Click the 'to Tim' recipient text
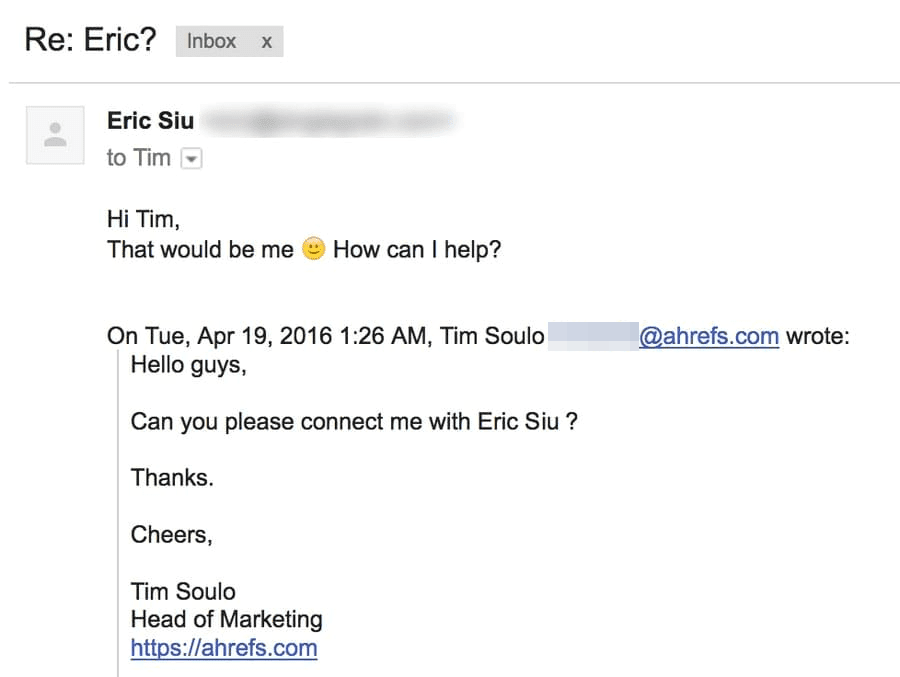This screenshot has width=900, height=677. pyautogui.click(x=138, y=158)
